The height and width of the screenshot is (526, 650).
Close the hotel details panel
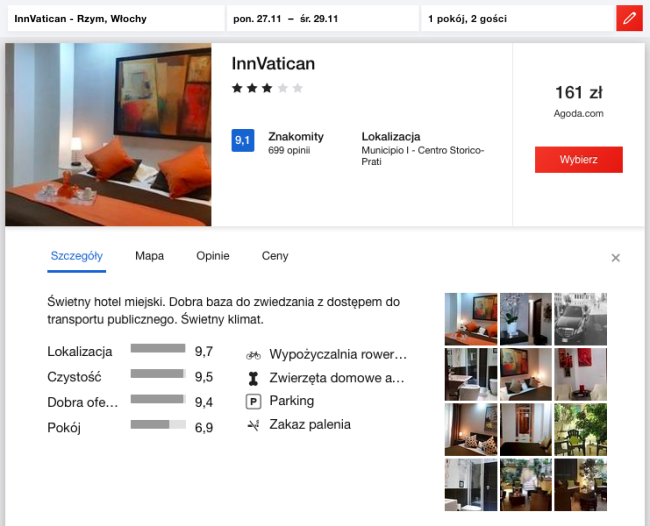(616, 258)
